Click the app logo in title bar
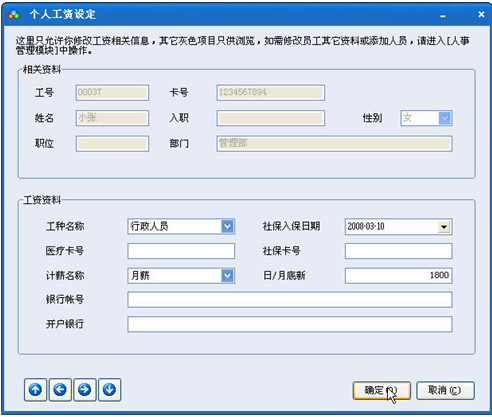Screen dimensions: 492x417 14,14
